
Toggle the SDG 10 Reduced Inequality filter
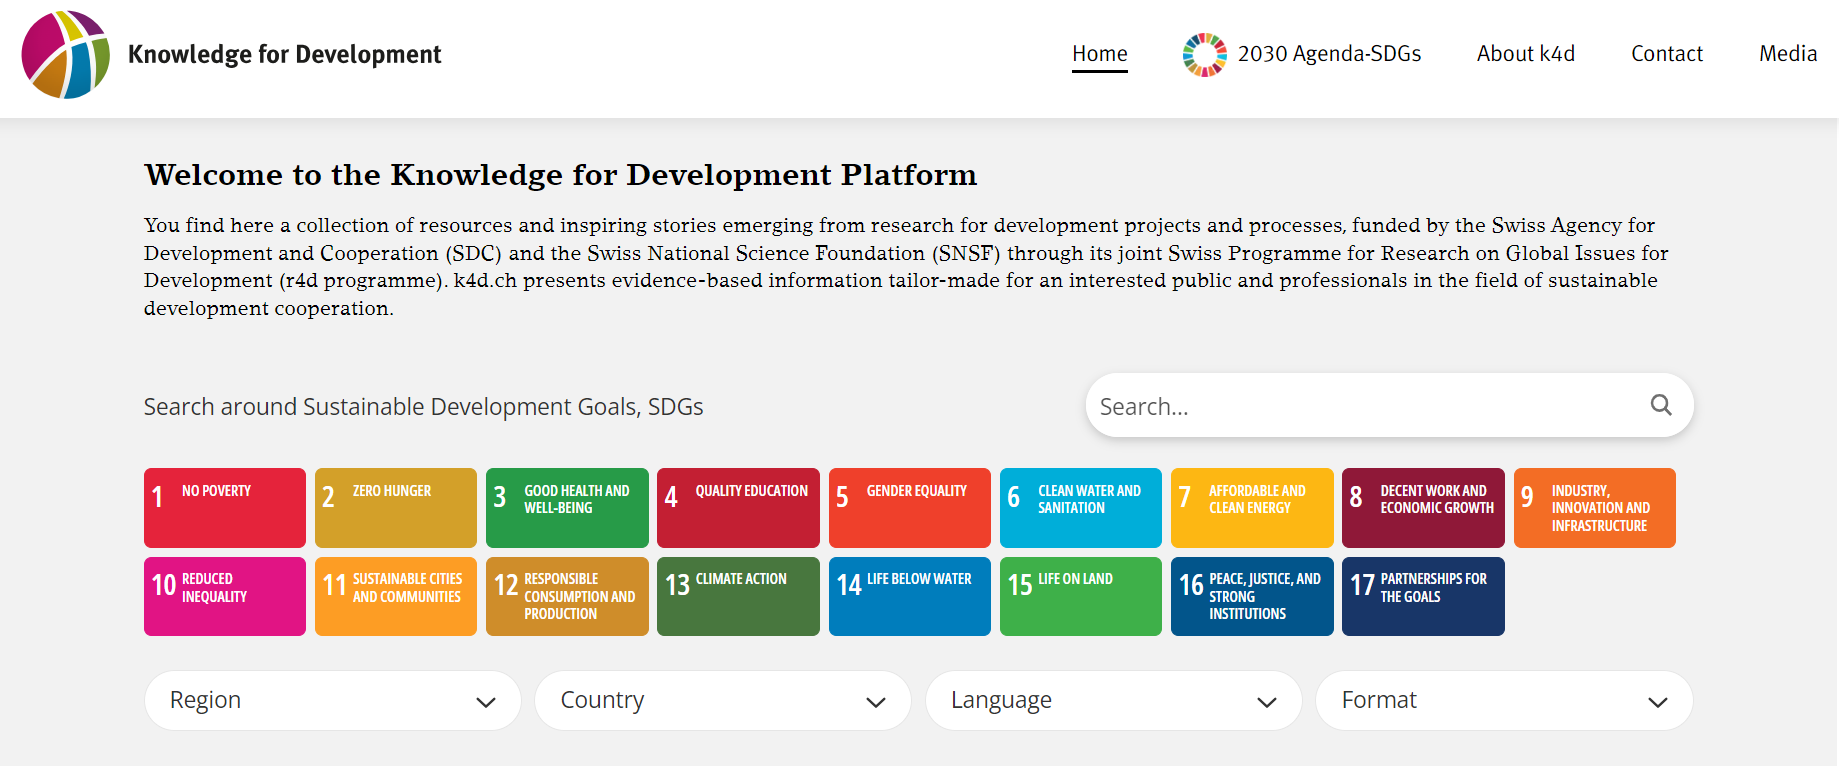click(x=225, y=596)
